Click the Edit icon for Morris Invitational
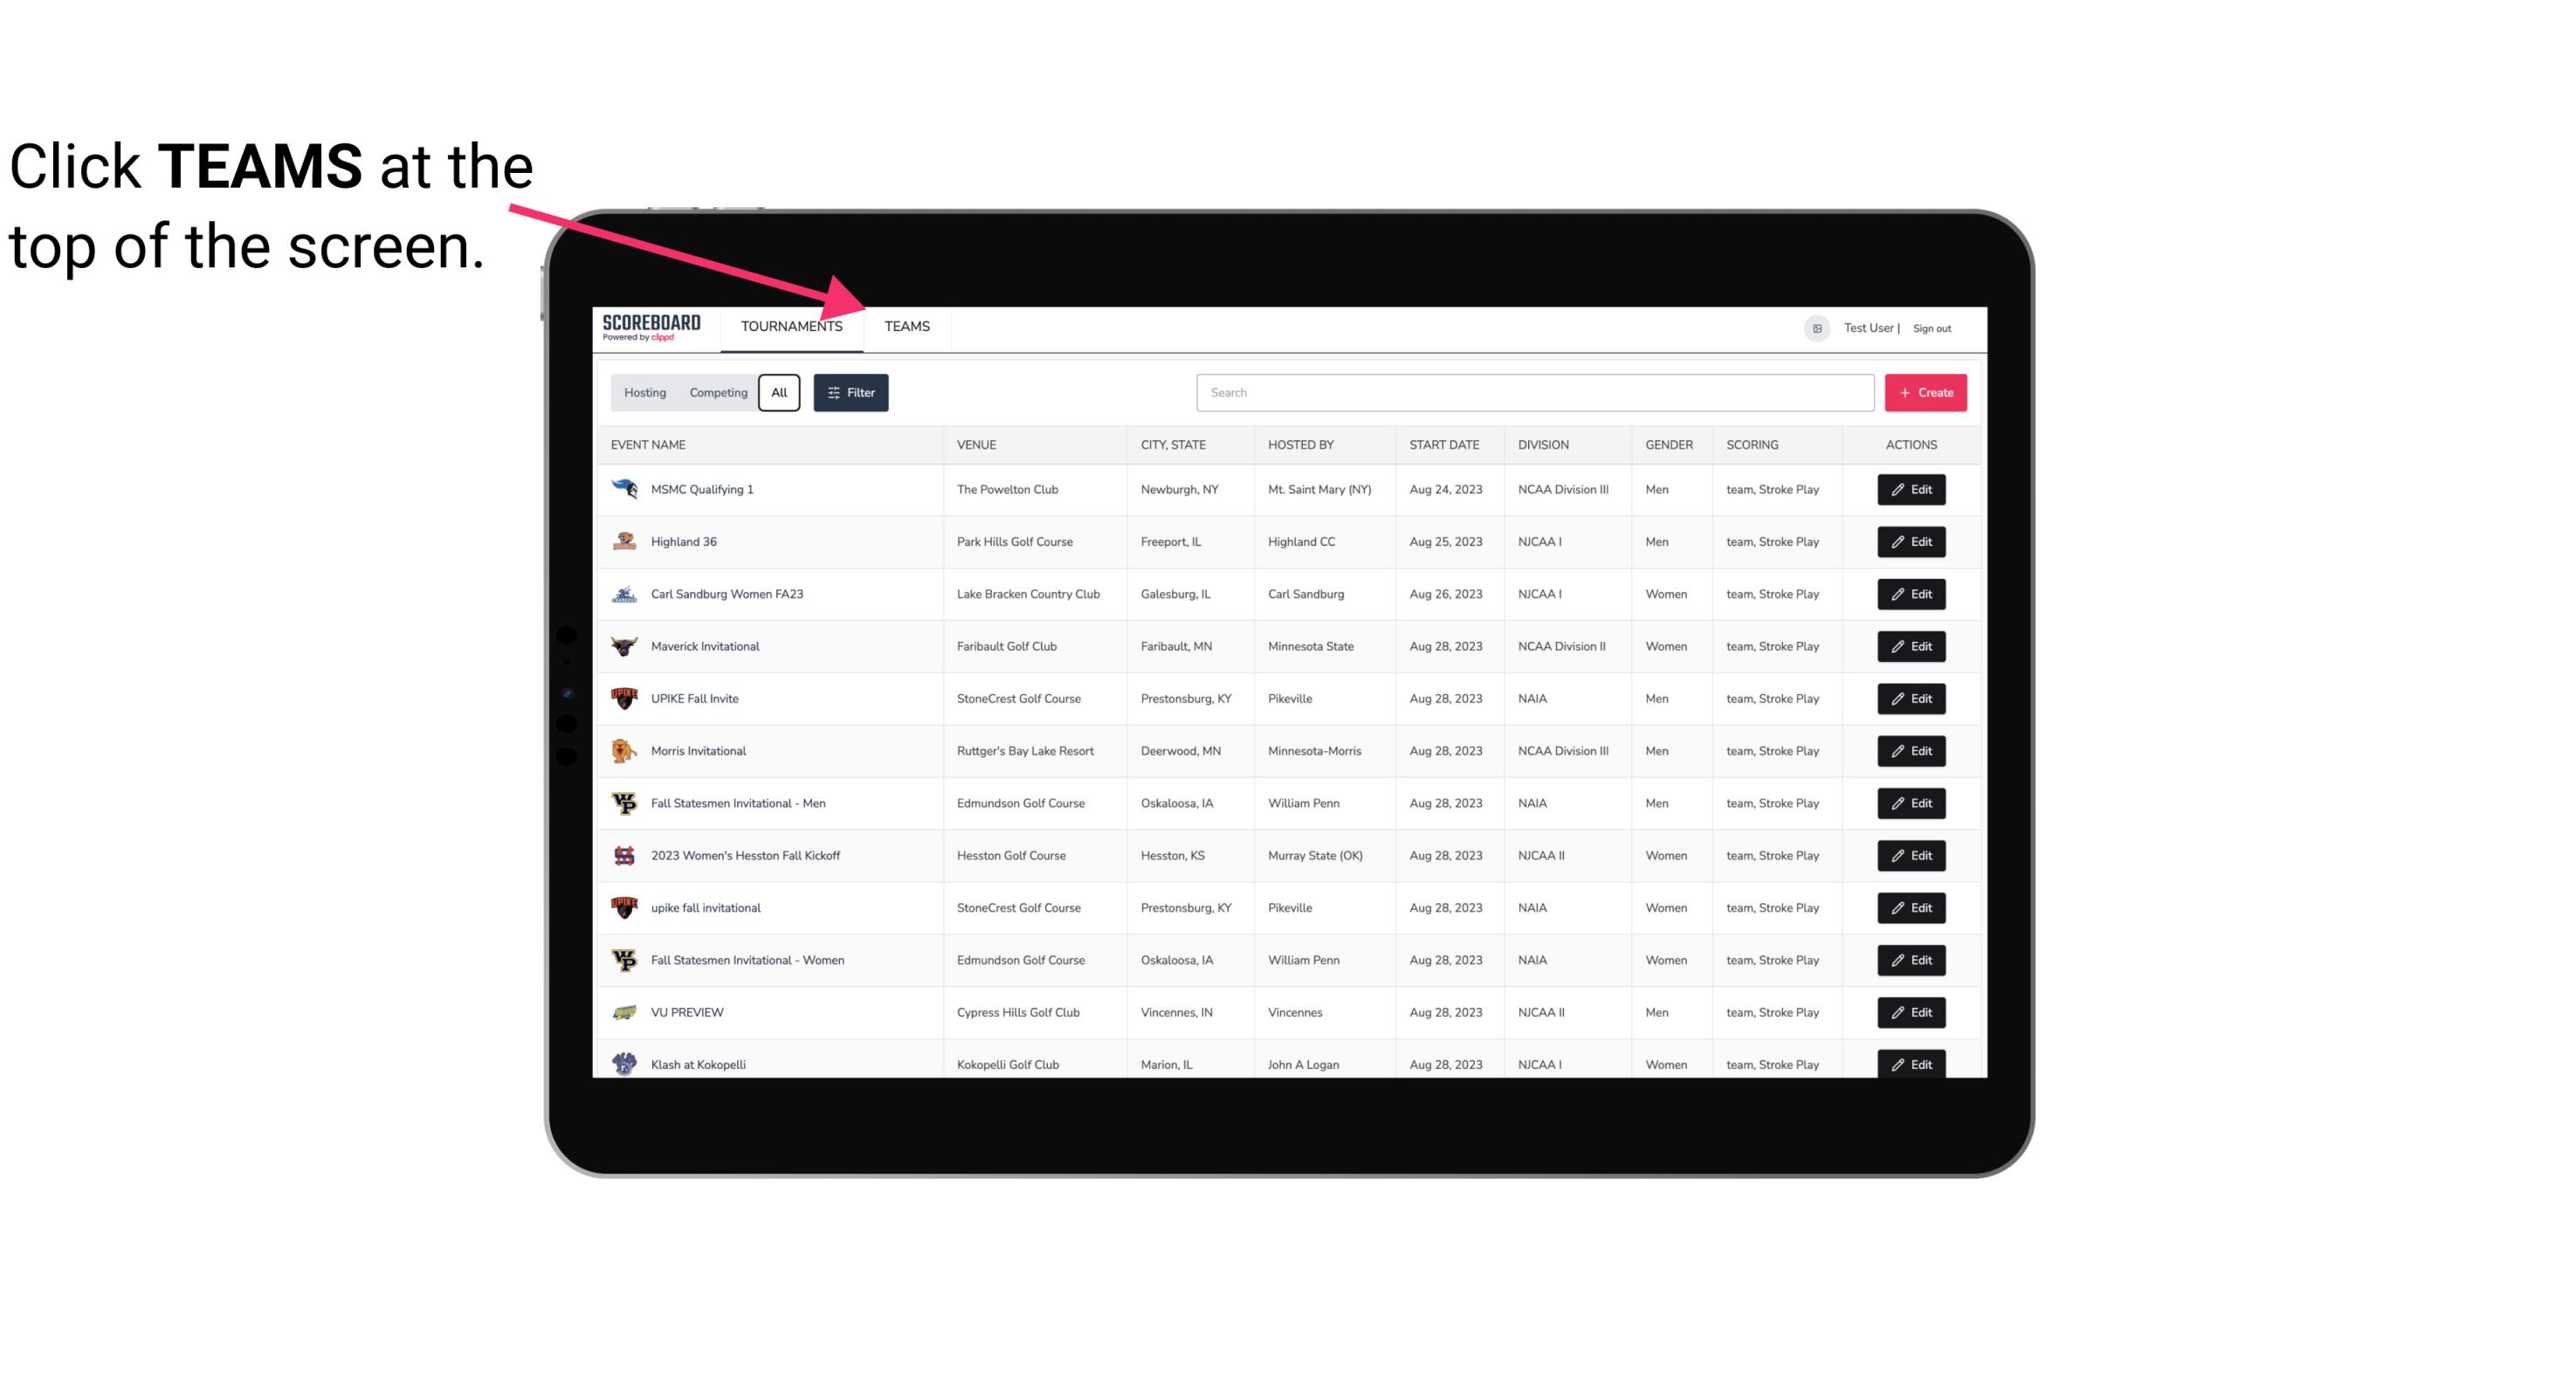Image resolution: width=2576 pixels, height=1386 pixels. click(x=1912, y=751)
